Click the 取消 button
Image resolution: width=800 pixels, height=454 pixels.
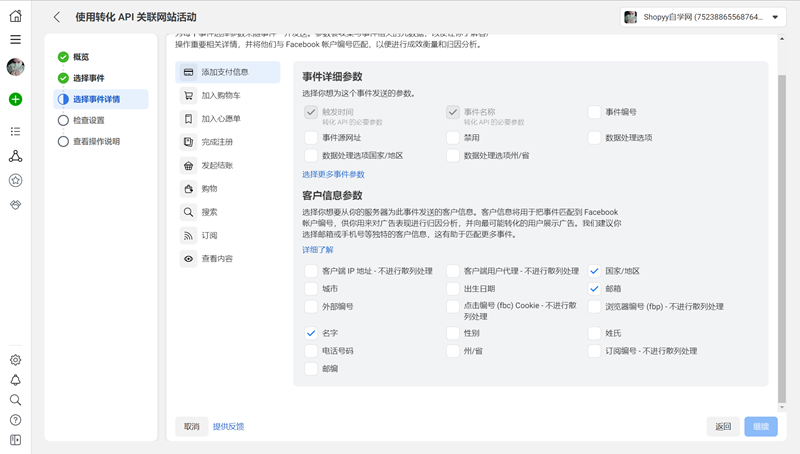pyautogui.click(x=190, y=426)
